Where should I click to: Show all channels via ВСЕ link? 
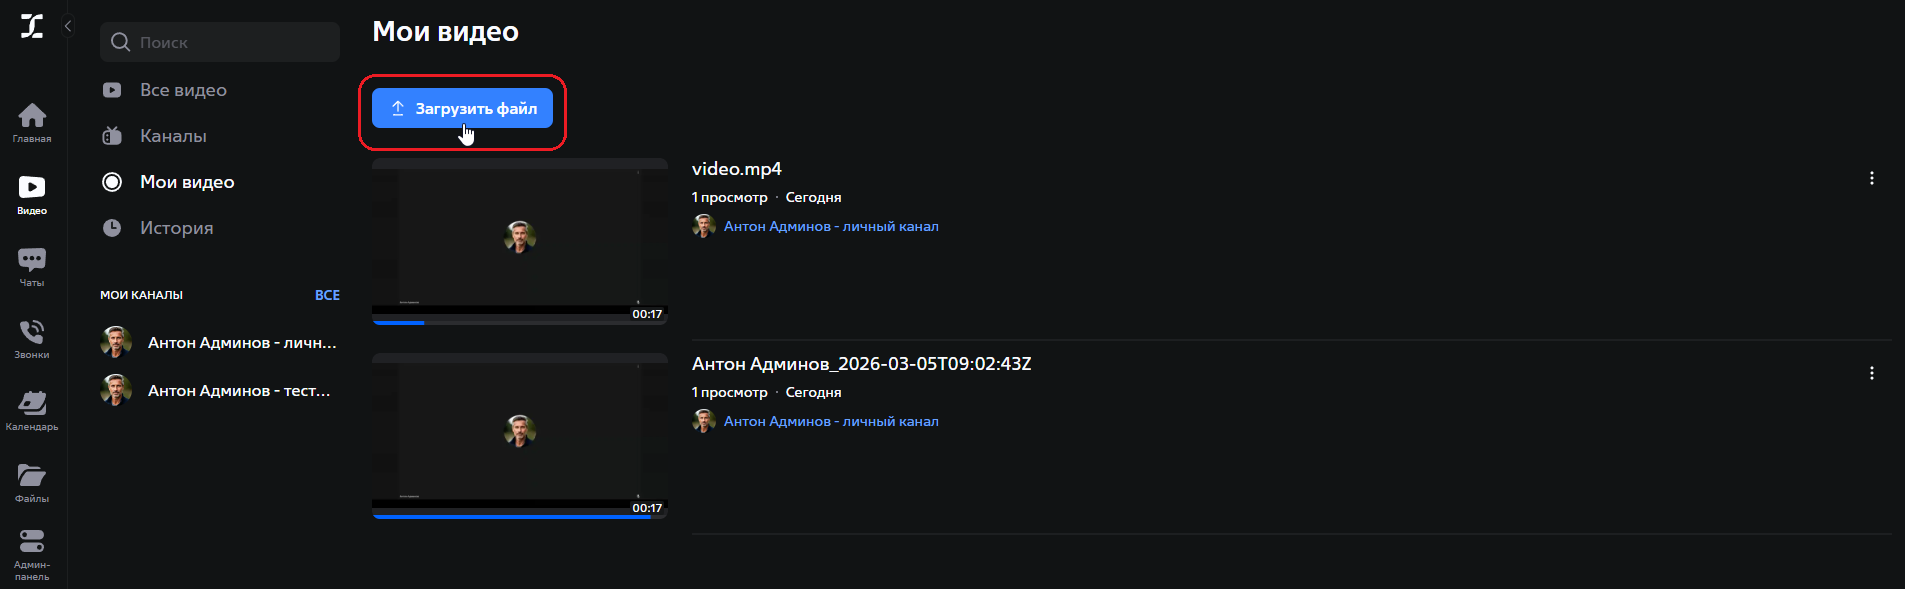(x=327, y=294)
